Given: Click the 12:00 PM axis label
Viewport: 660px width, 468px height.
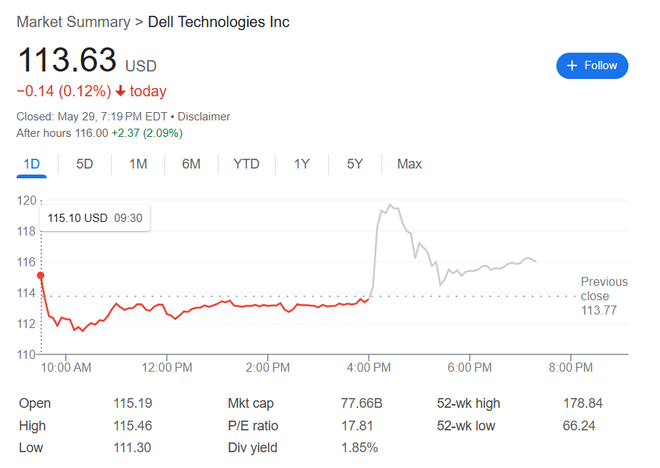Looking at the screenshot, I should click(x=167, y=368).
